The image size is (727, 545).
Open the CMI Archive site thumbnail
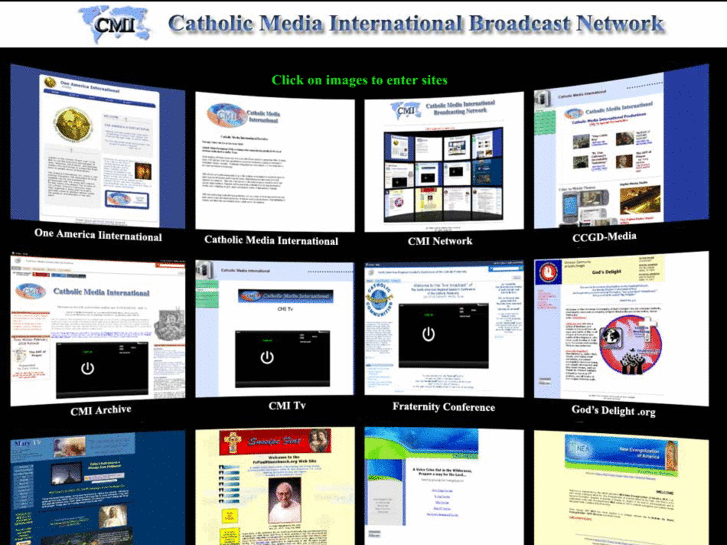pos(98,328)
